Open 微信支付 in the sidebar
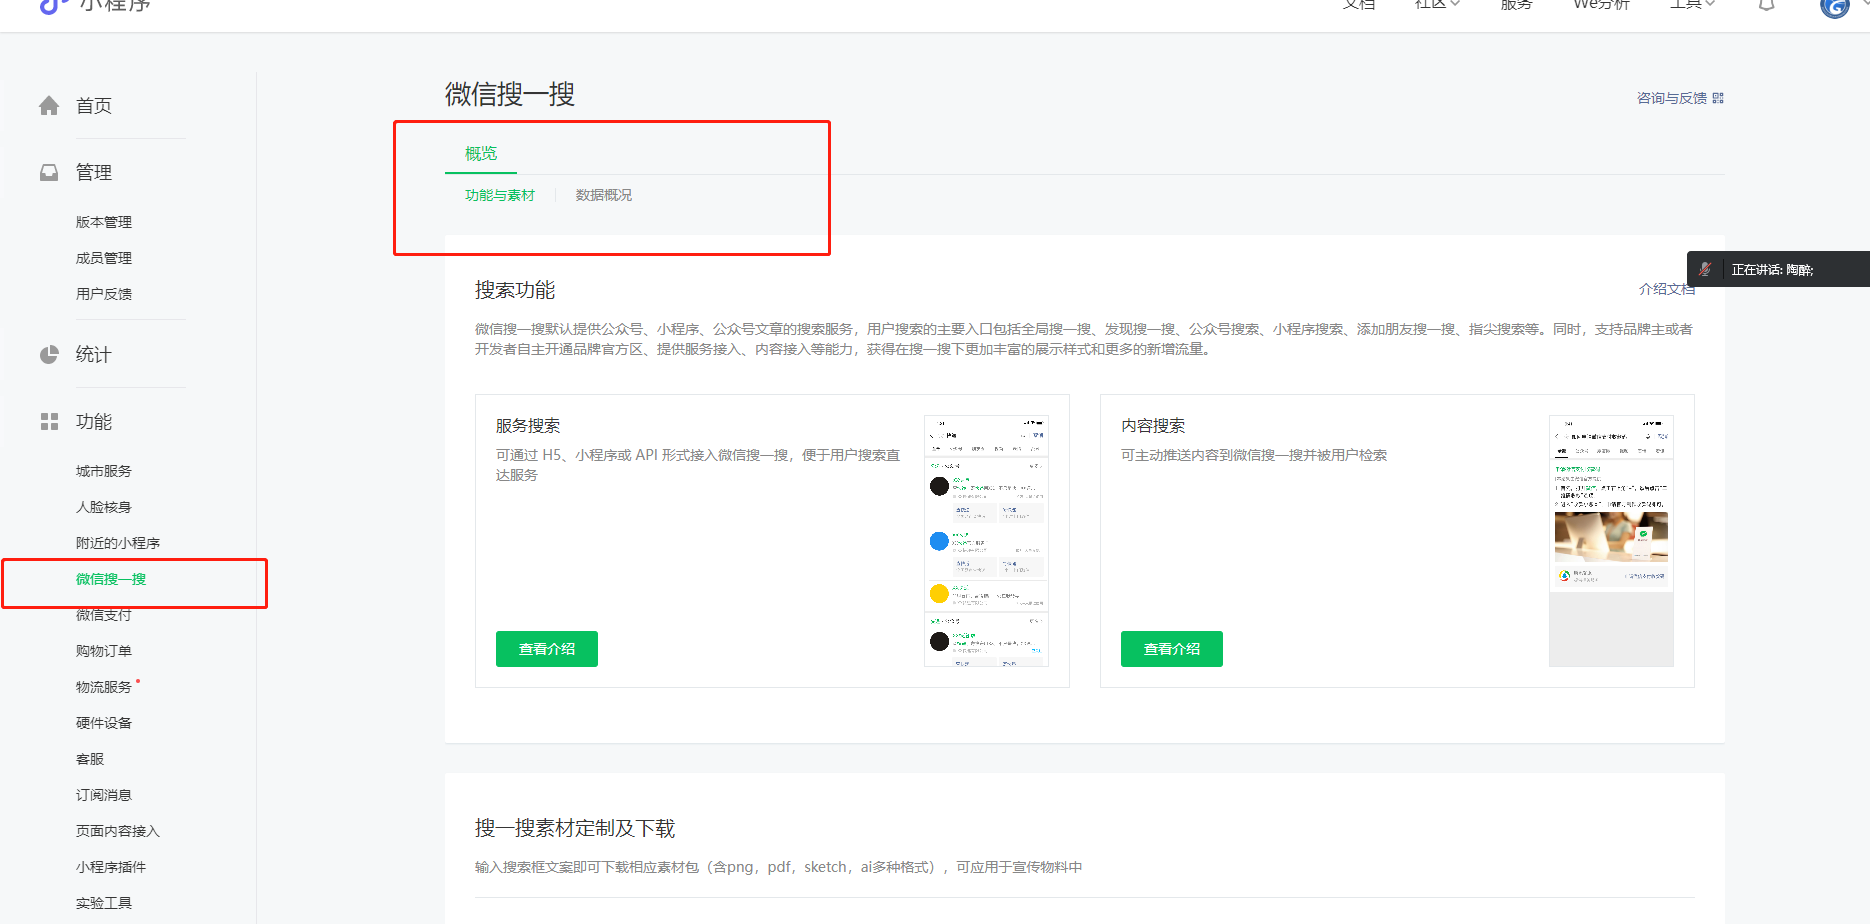This screenshot has width=1870, height=924. (x=104, y=615)
